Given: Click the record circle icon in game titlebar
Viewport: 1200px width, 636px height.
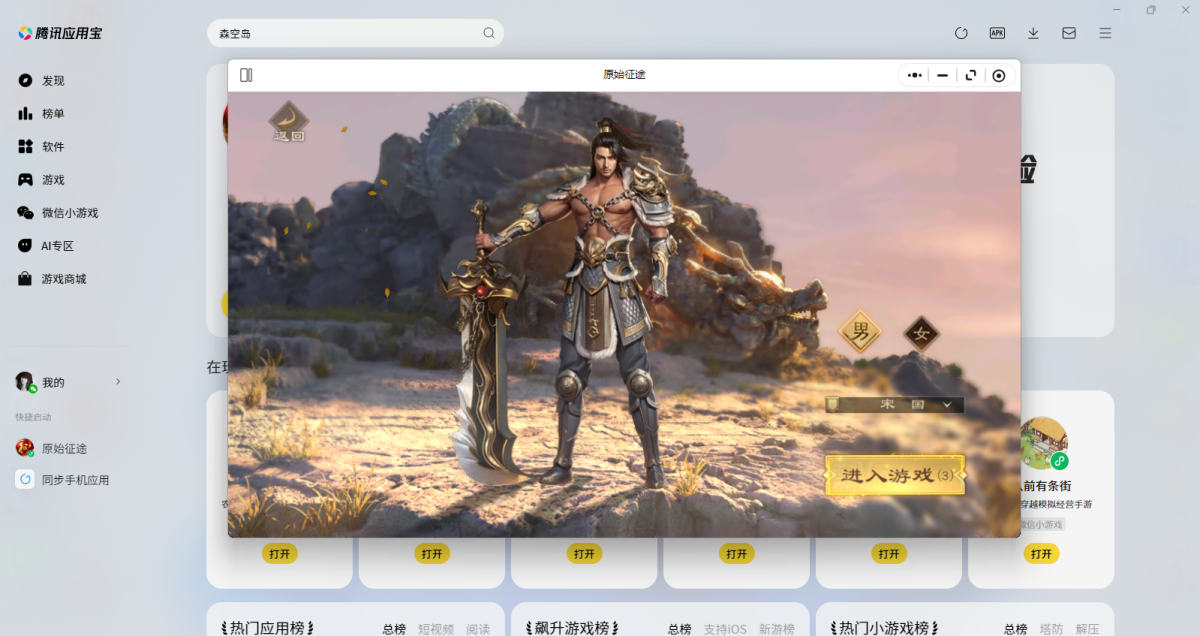Looking at the screenshot, I should (998, 75).
